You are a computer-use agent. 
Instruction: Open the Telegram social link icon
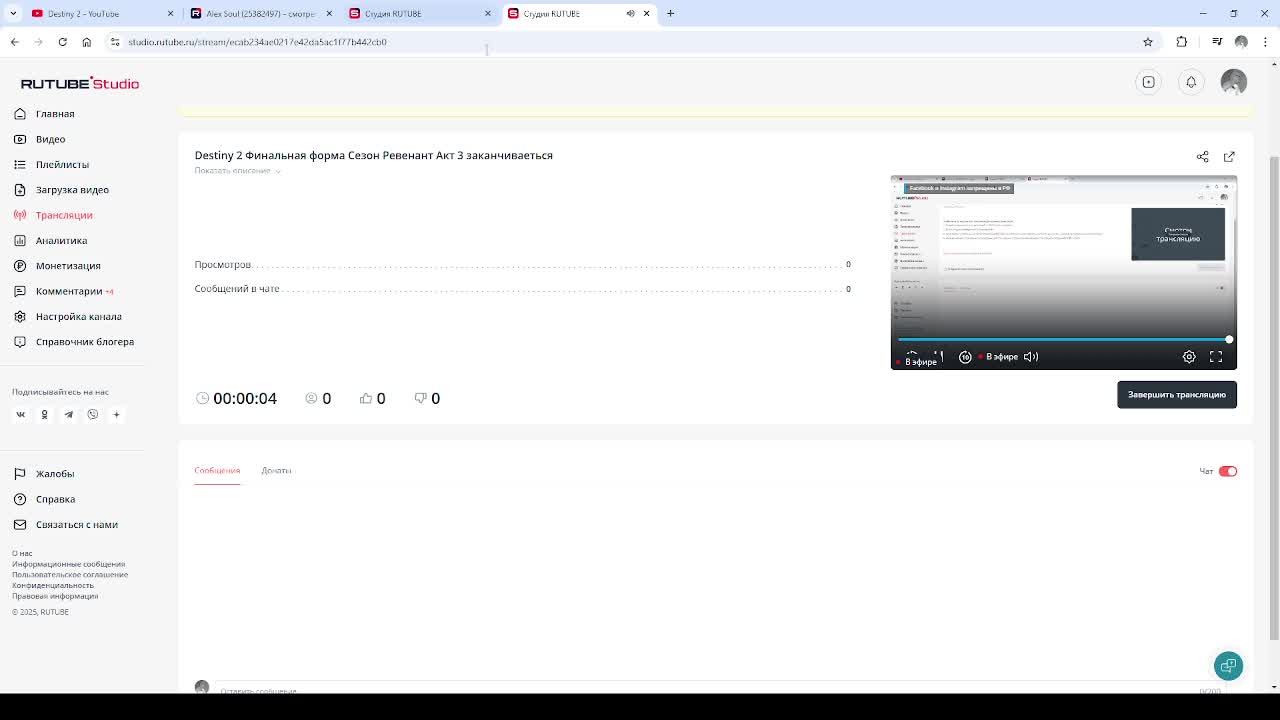coord(68,414)
